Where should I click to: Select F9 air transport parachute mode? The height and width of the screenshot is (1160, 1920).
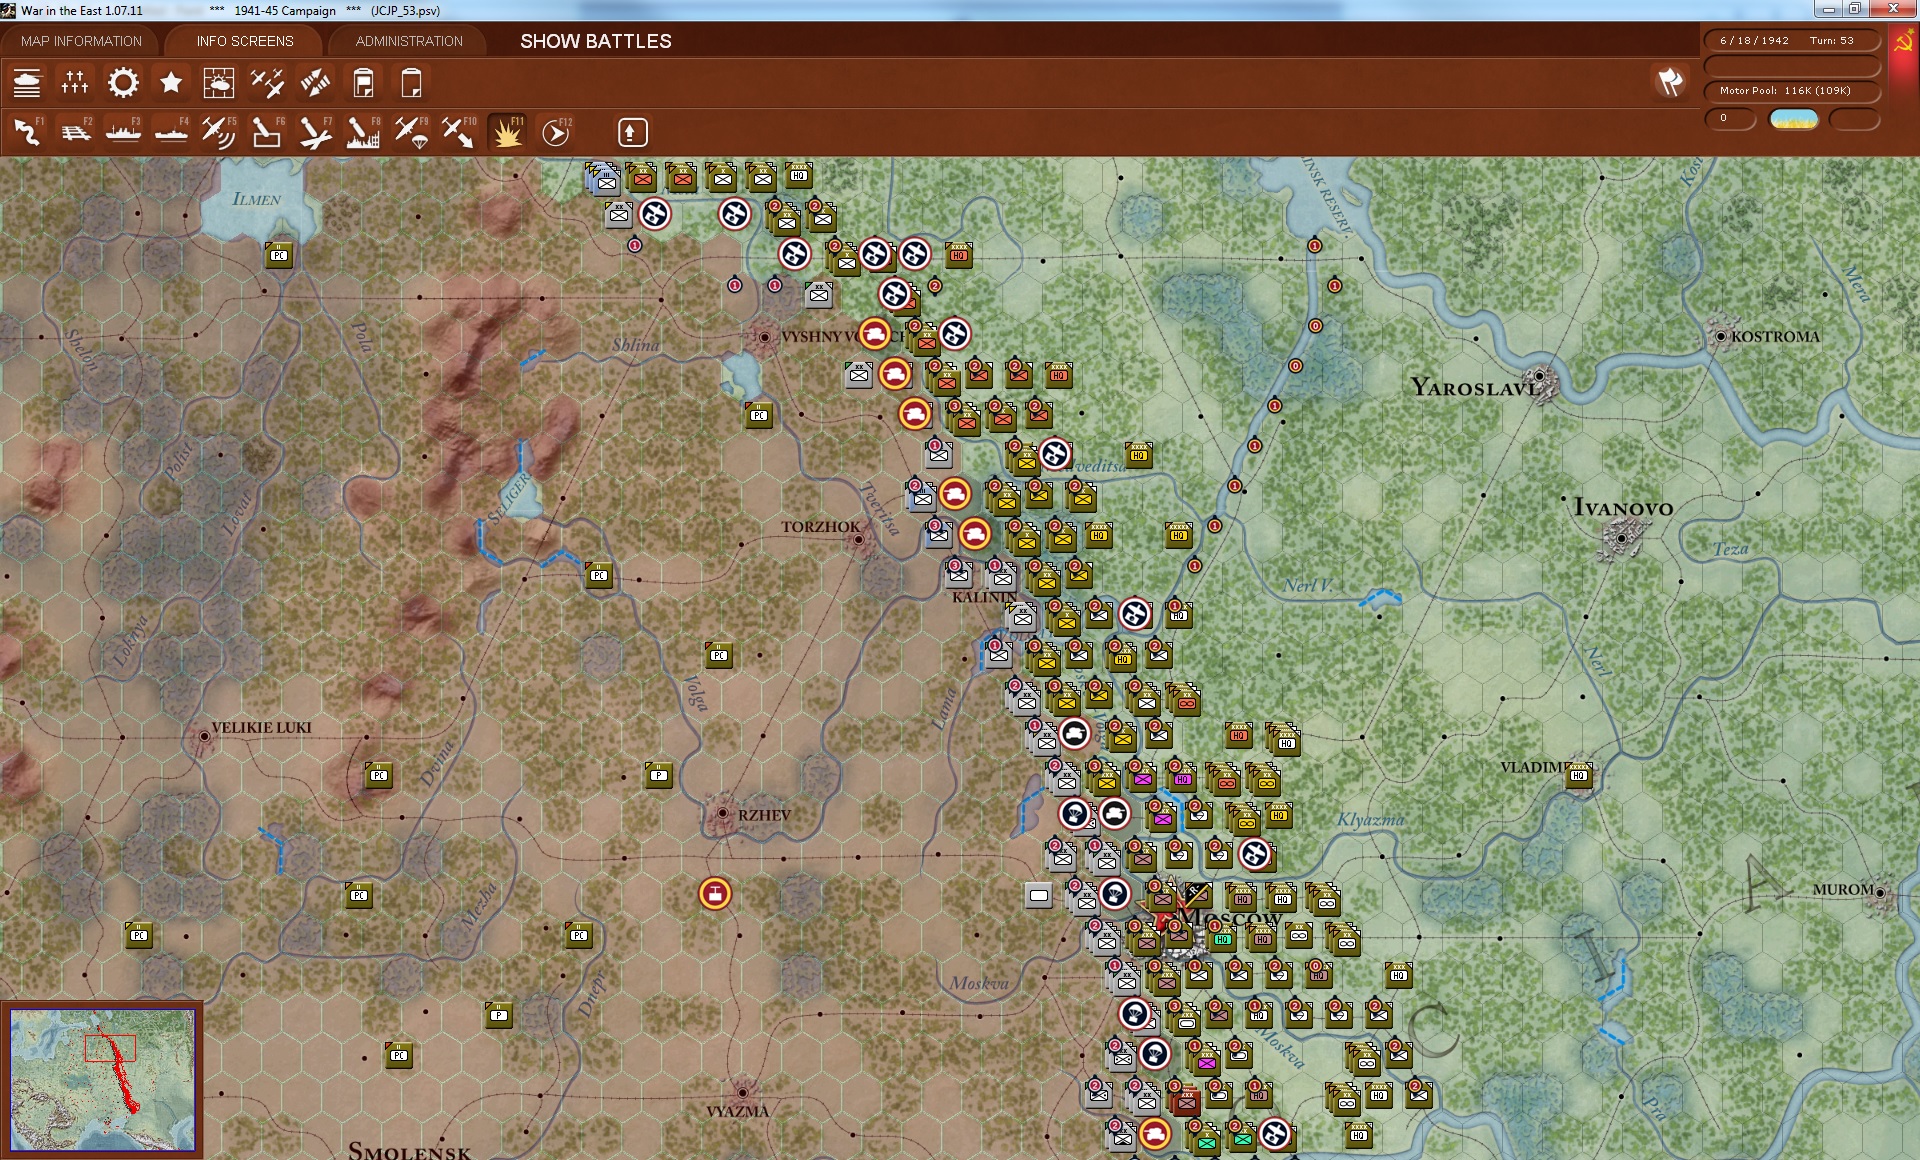coord(411,132)
